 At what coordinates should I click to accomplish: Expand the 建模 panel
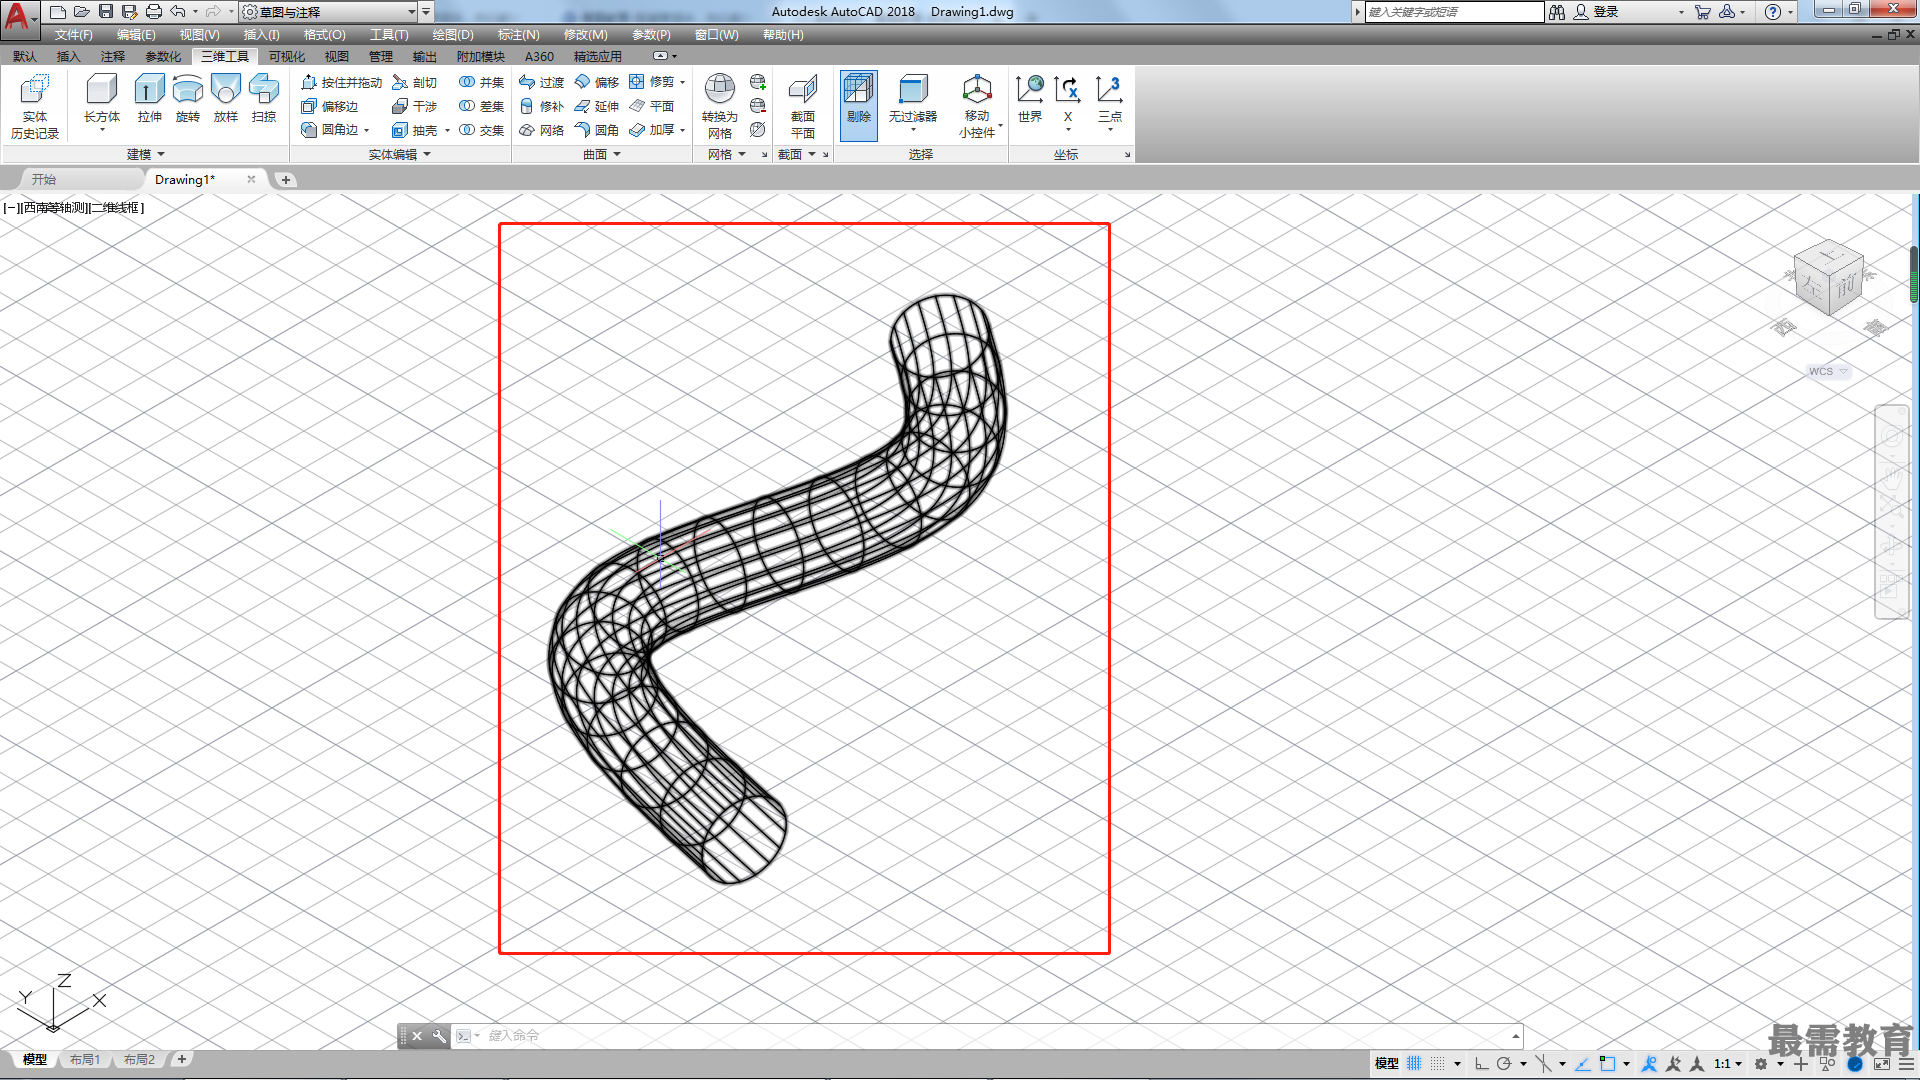point(146,154)
